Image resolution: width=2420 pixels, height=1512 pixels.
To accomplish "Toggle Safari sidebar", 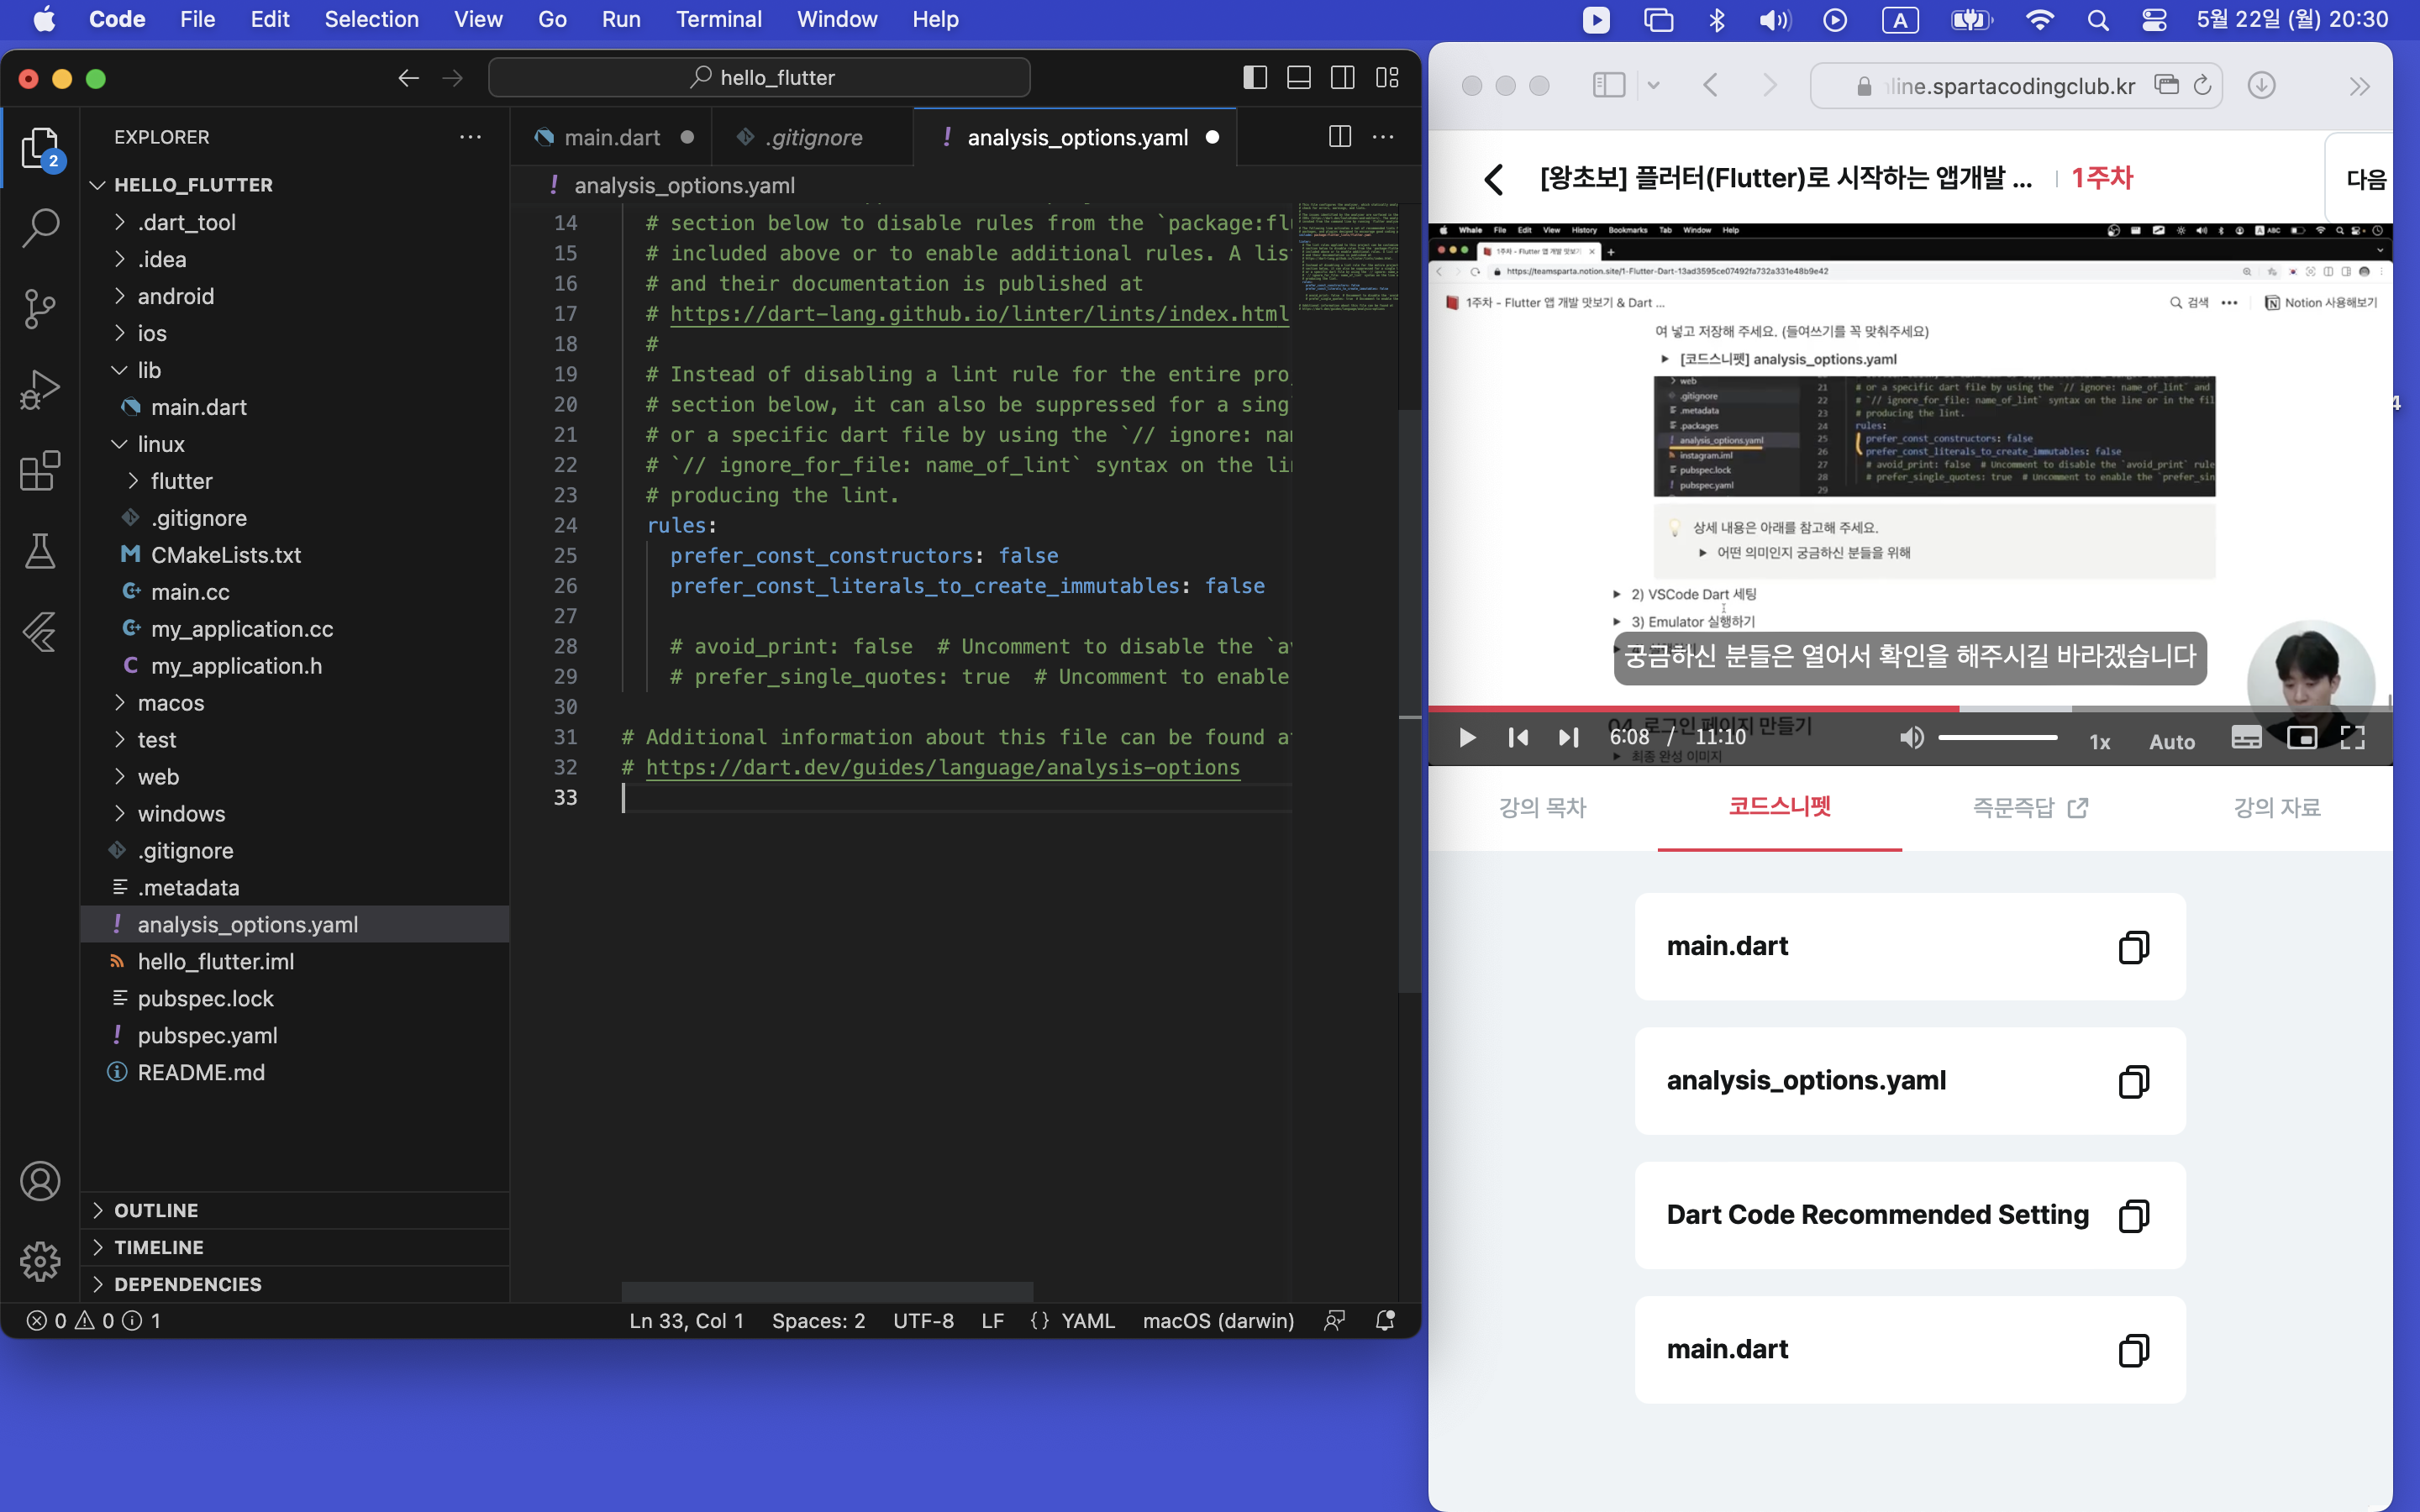I will pyautogui.click(x=1609, y=86).
